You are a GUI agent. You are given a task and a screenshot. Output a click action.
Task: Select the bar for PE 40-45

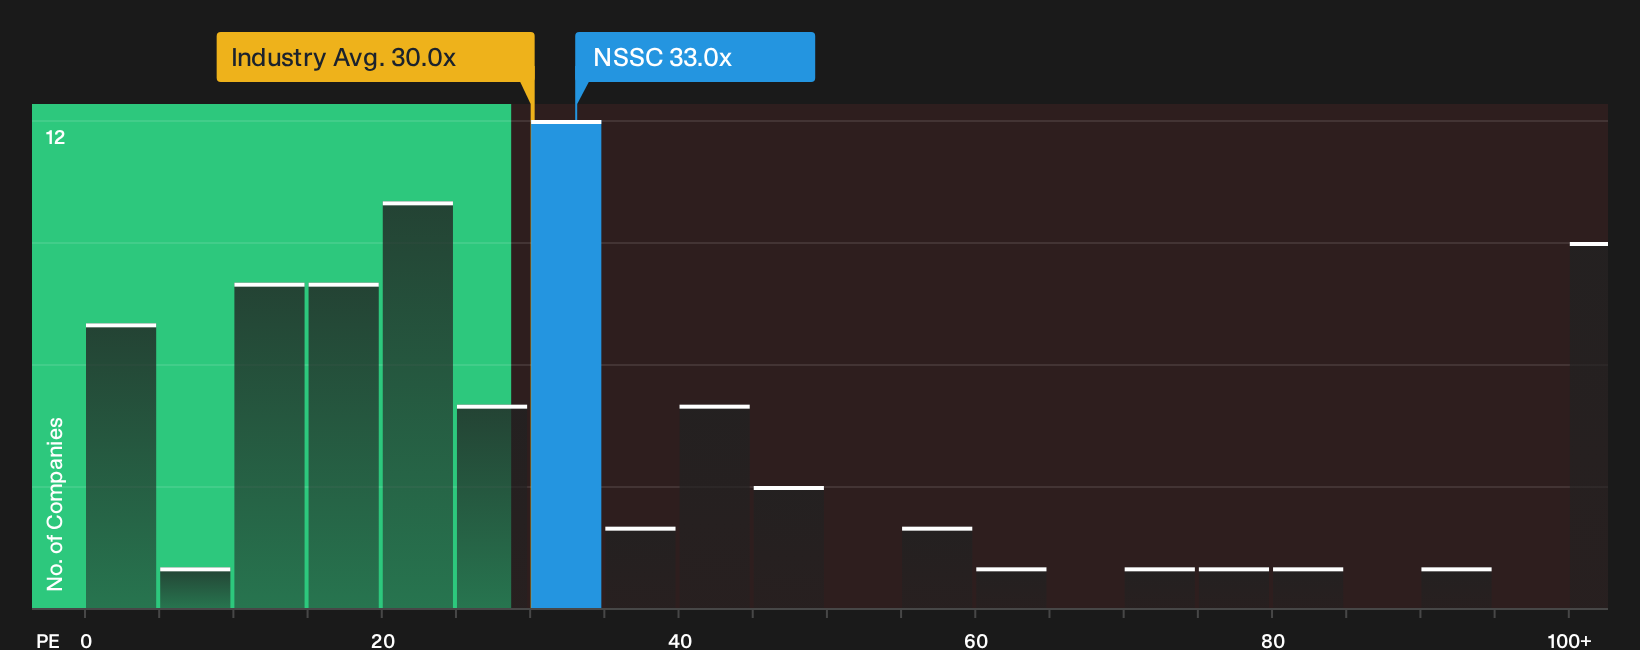click(x=714, y=507)
